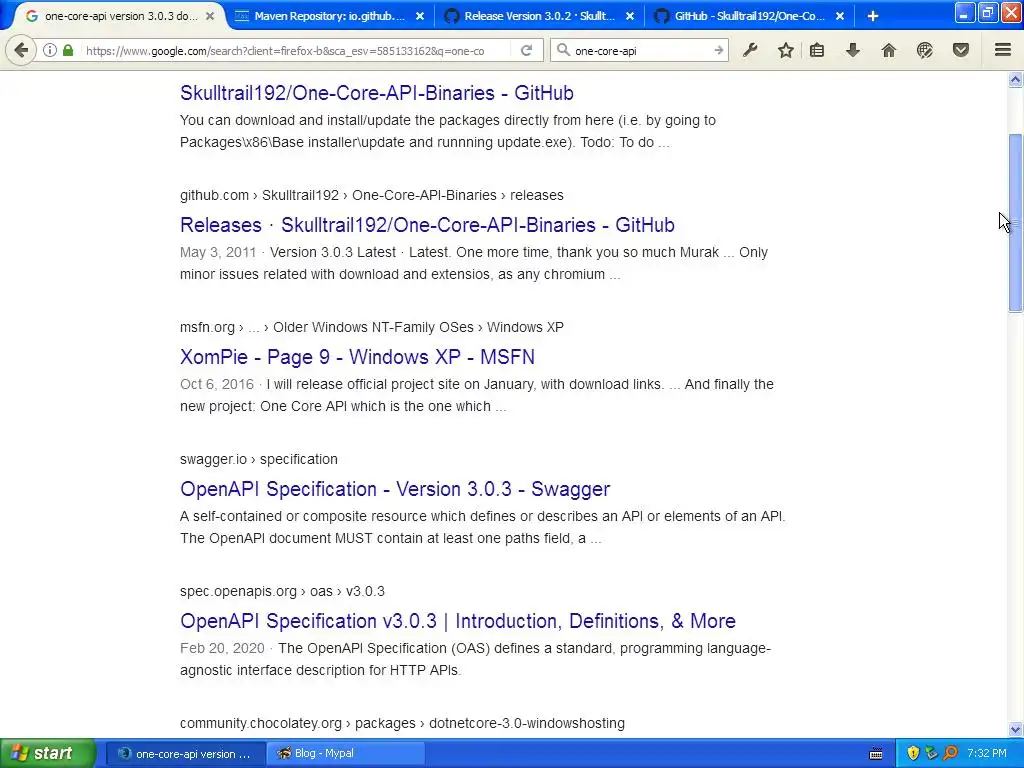
Task: Click community.chocolatey.org packages breadcrumb
Action: (x=402, y=723)
